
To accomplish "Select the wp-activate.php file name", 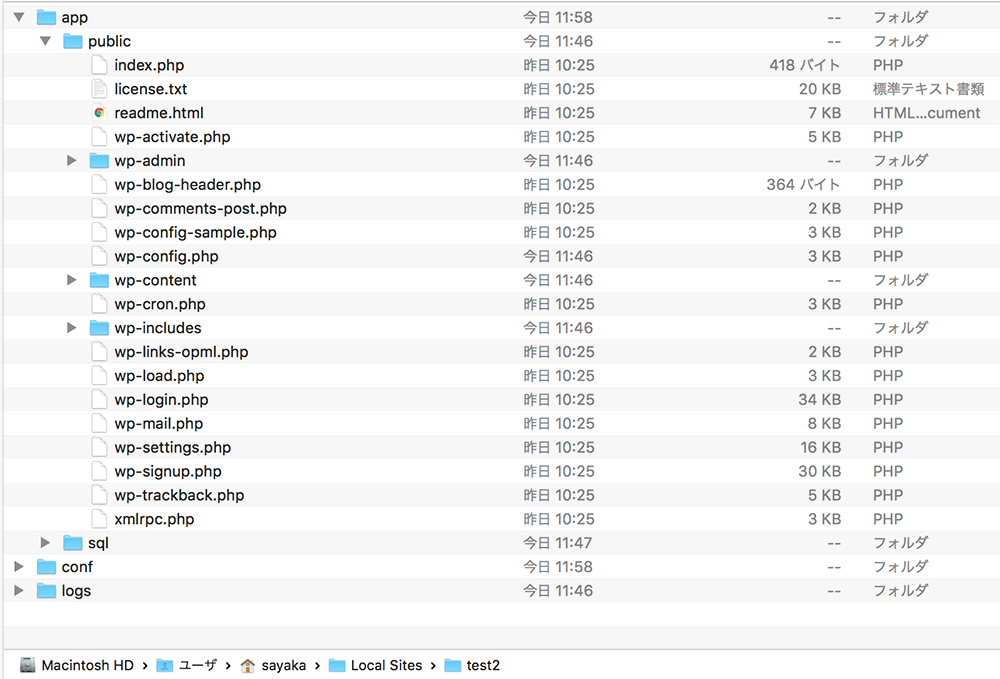I will (172, 136).
